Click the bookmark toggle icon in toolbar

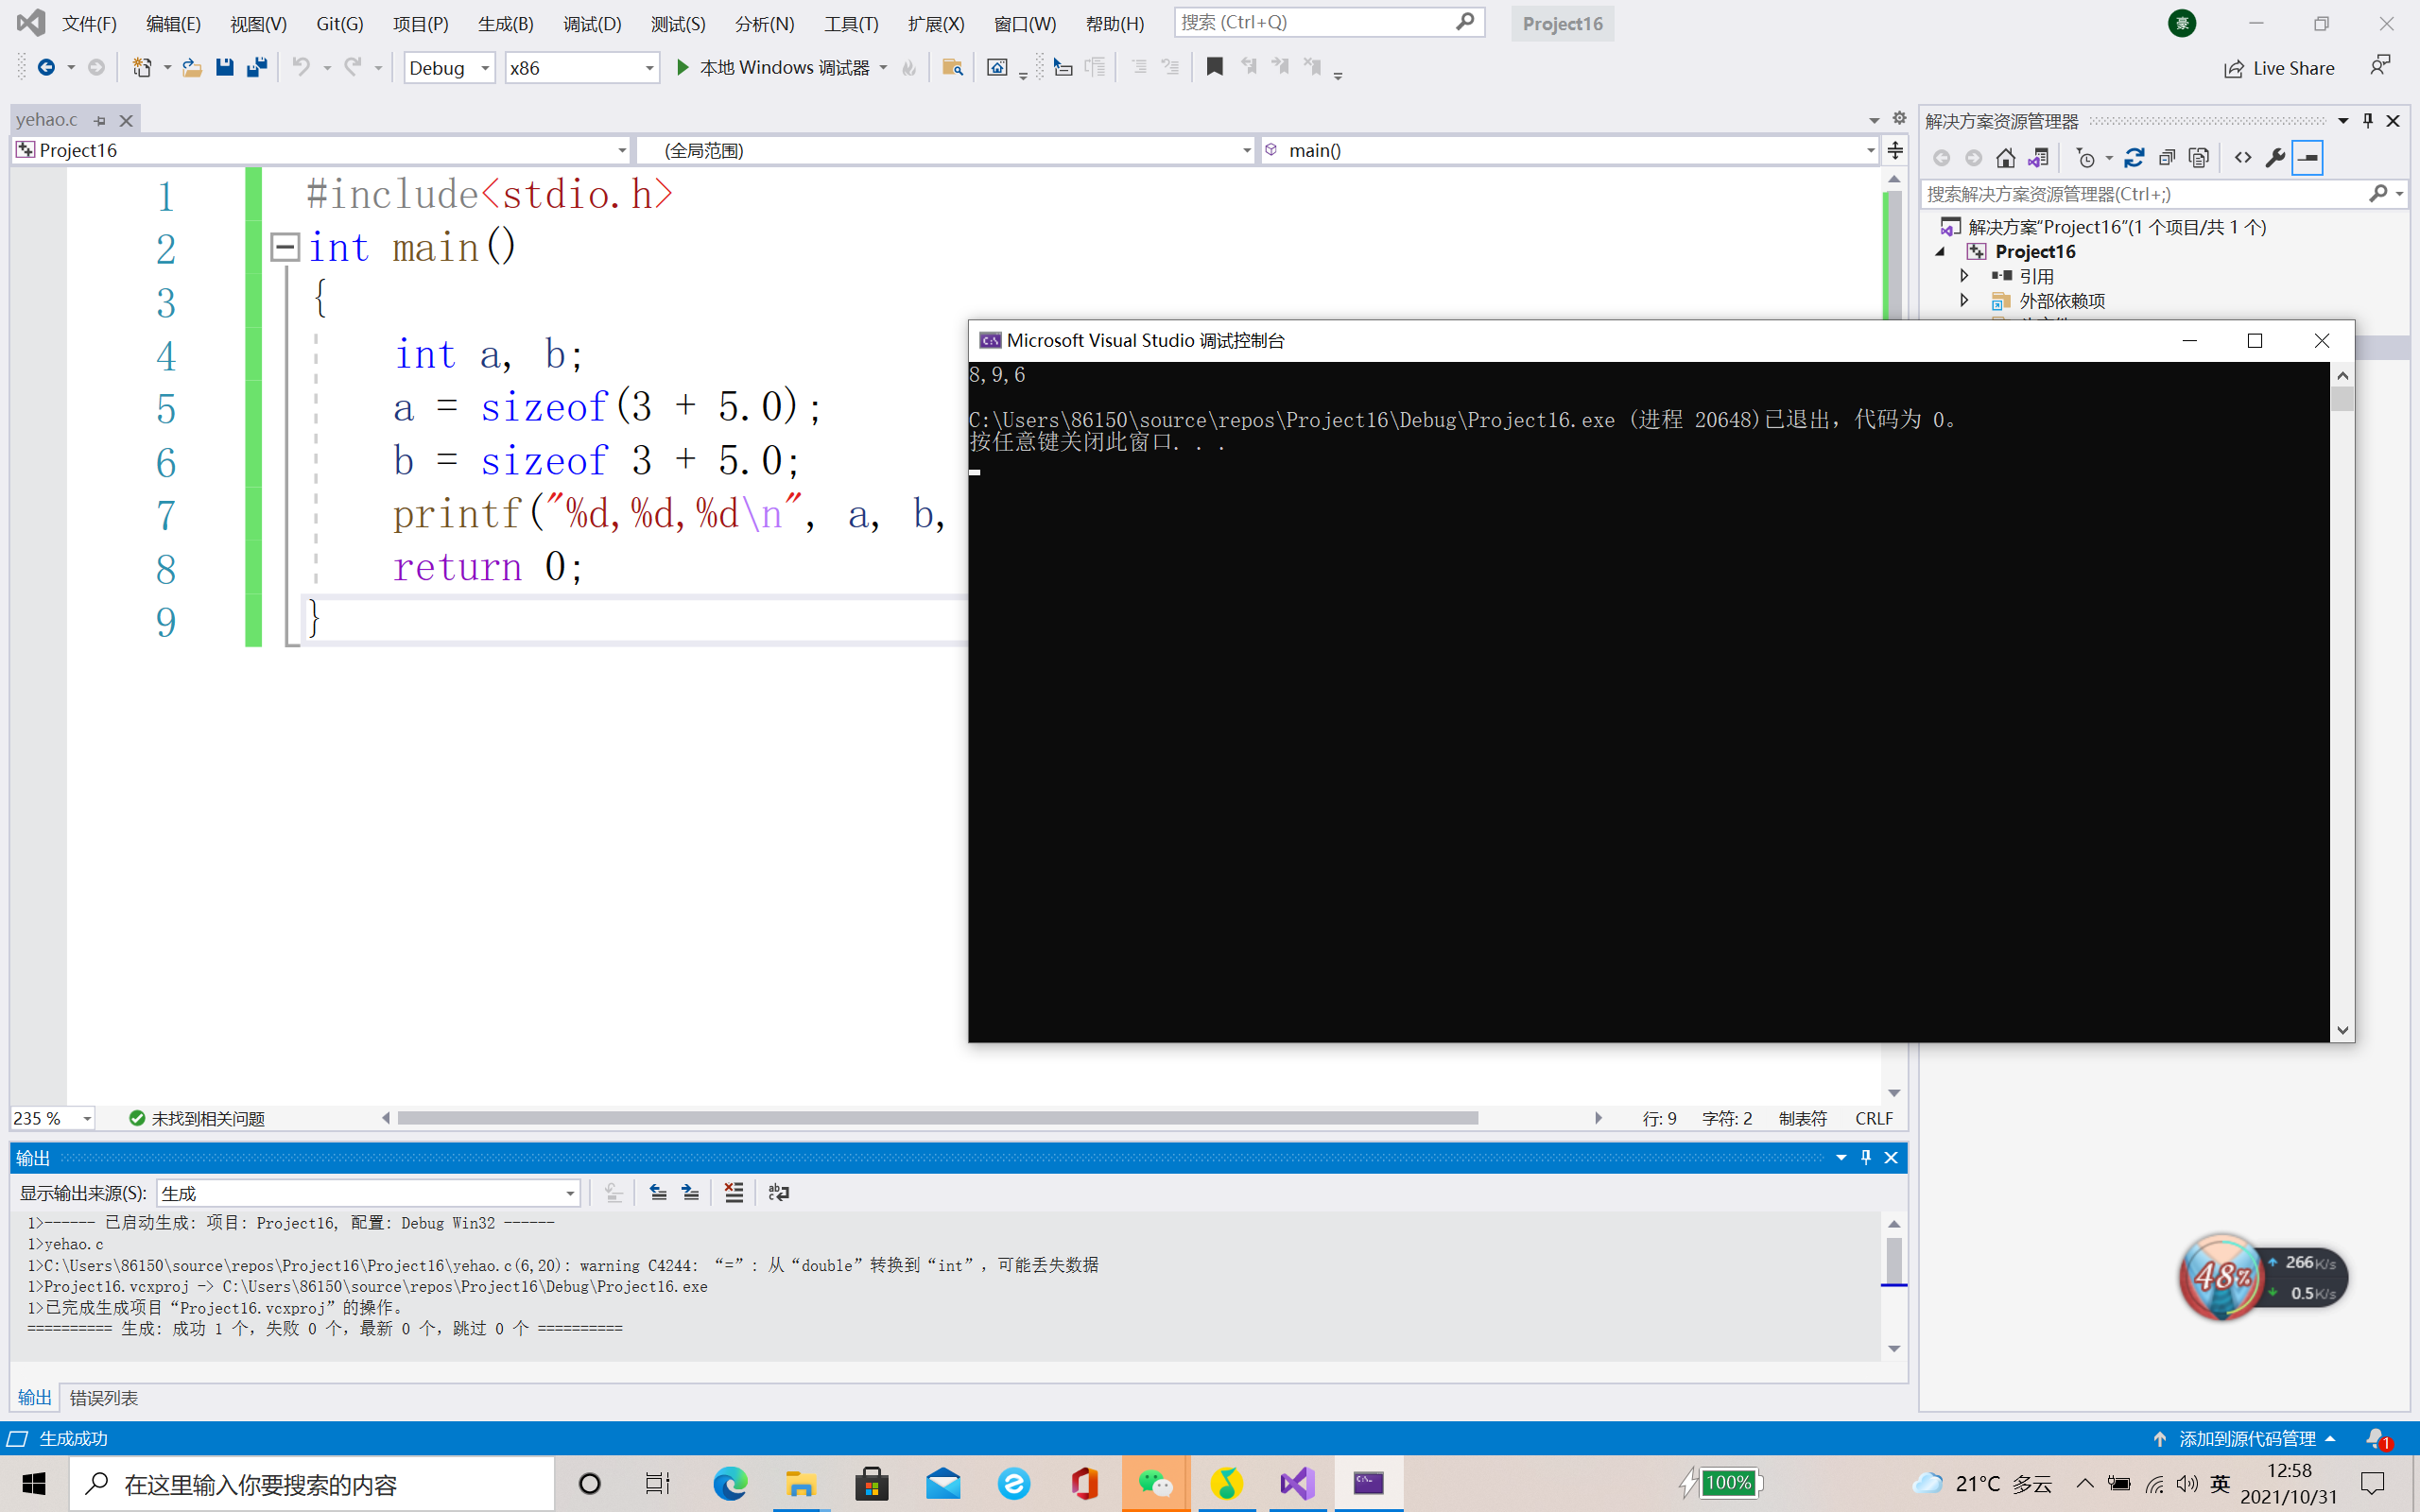(x=1214, y=67)
